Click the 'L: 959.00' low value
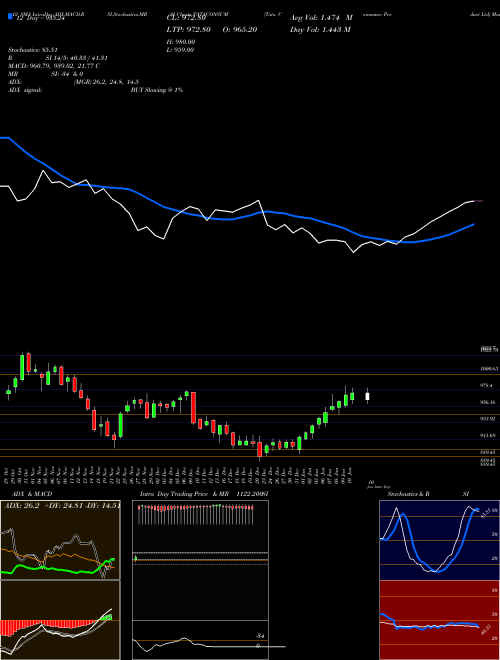 [180, 50]
